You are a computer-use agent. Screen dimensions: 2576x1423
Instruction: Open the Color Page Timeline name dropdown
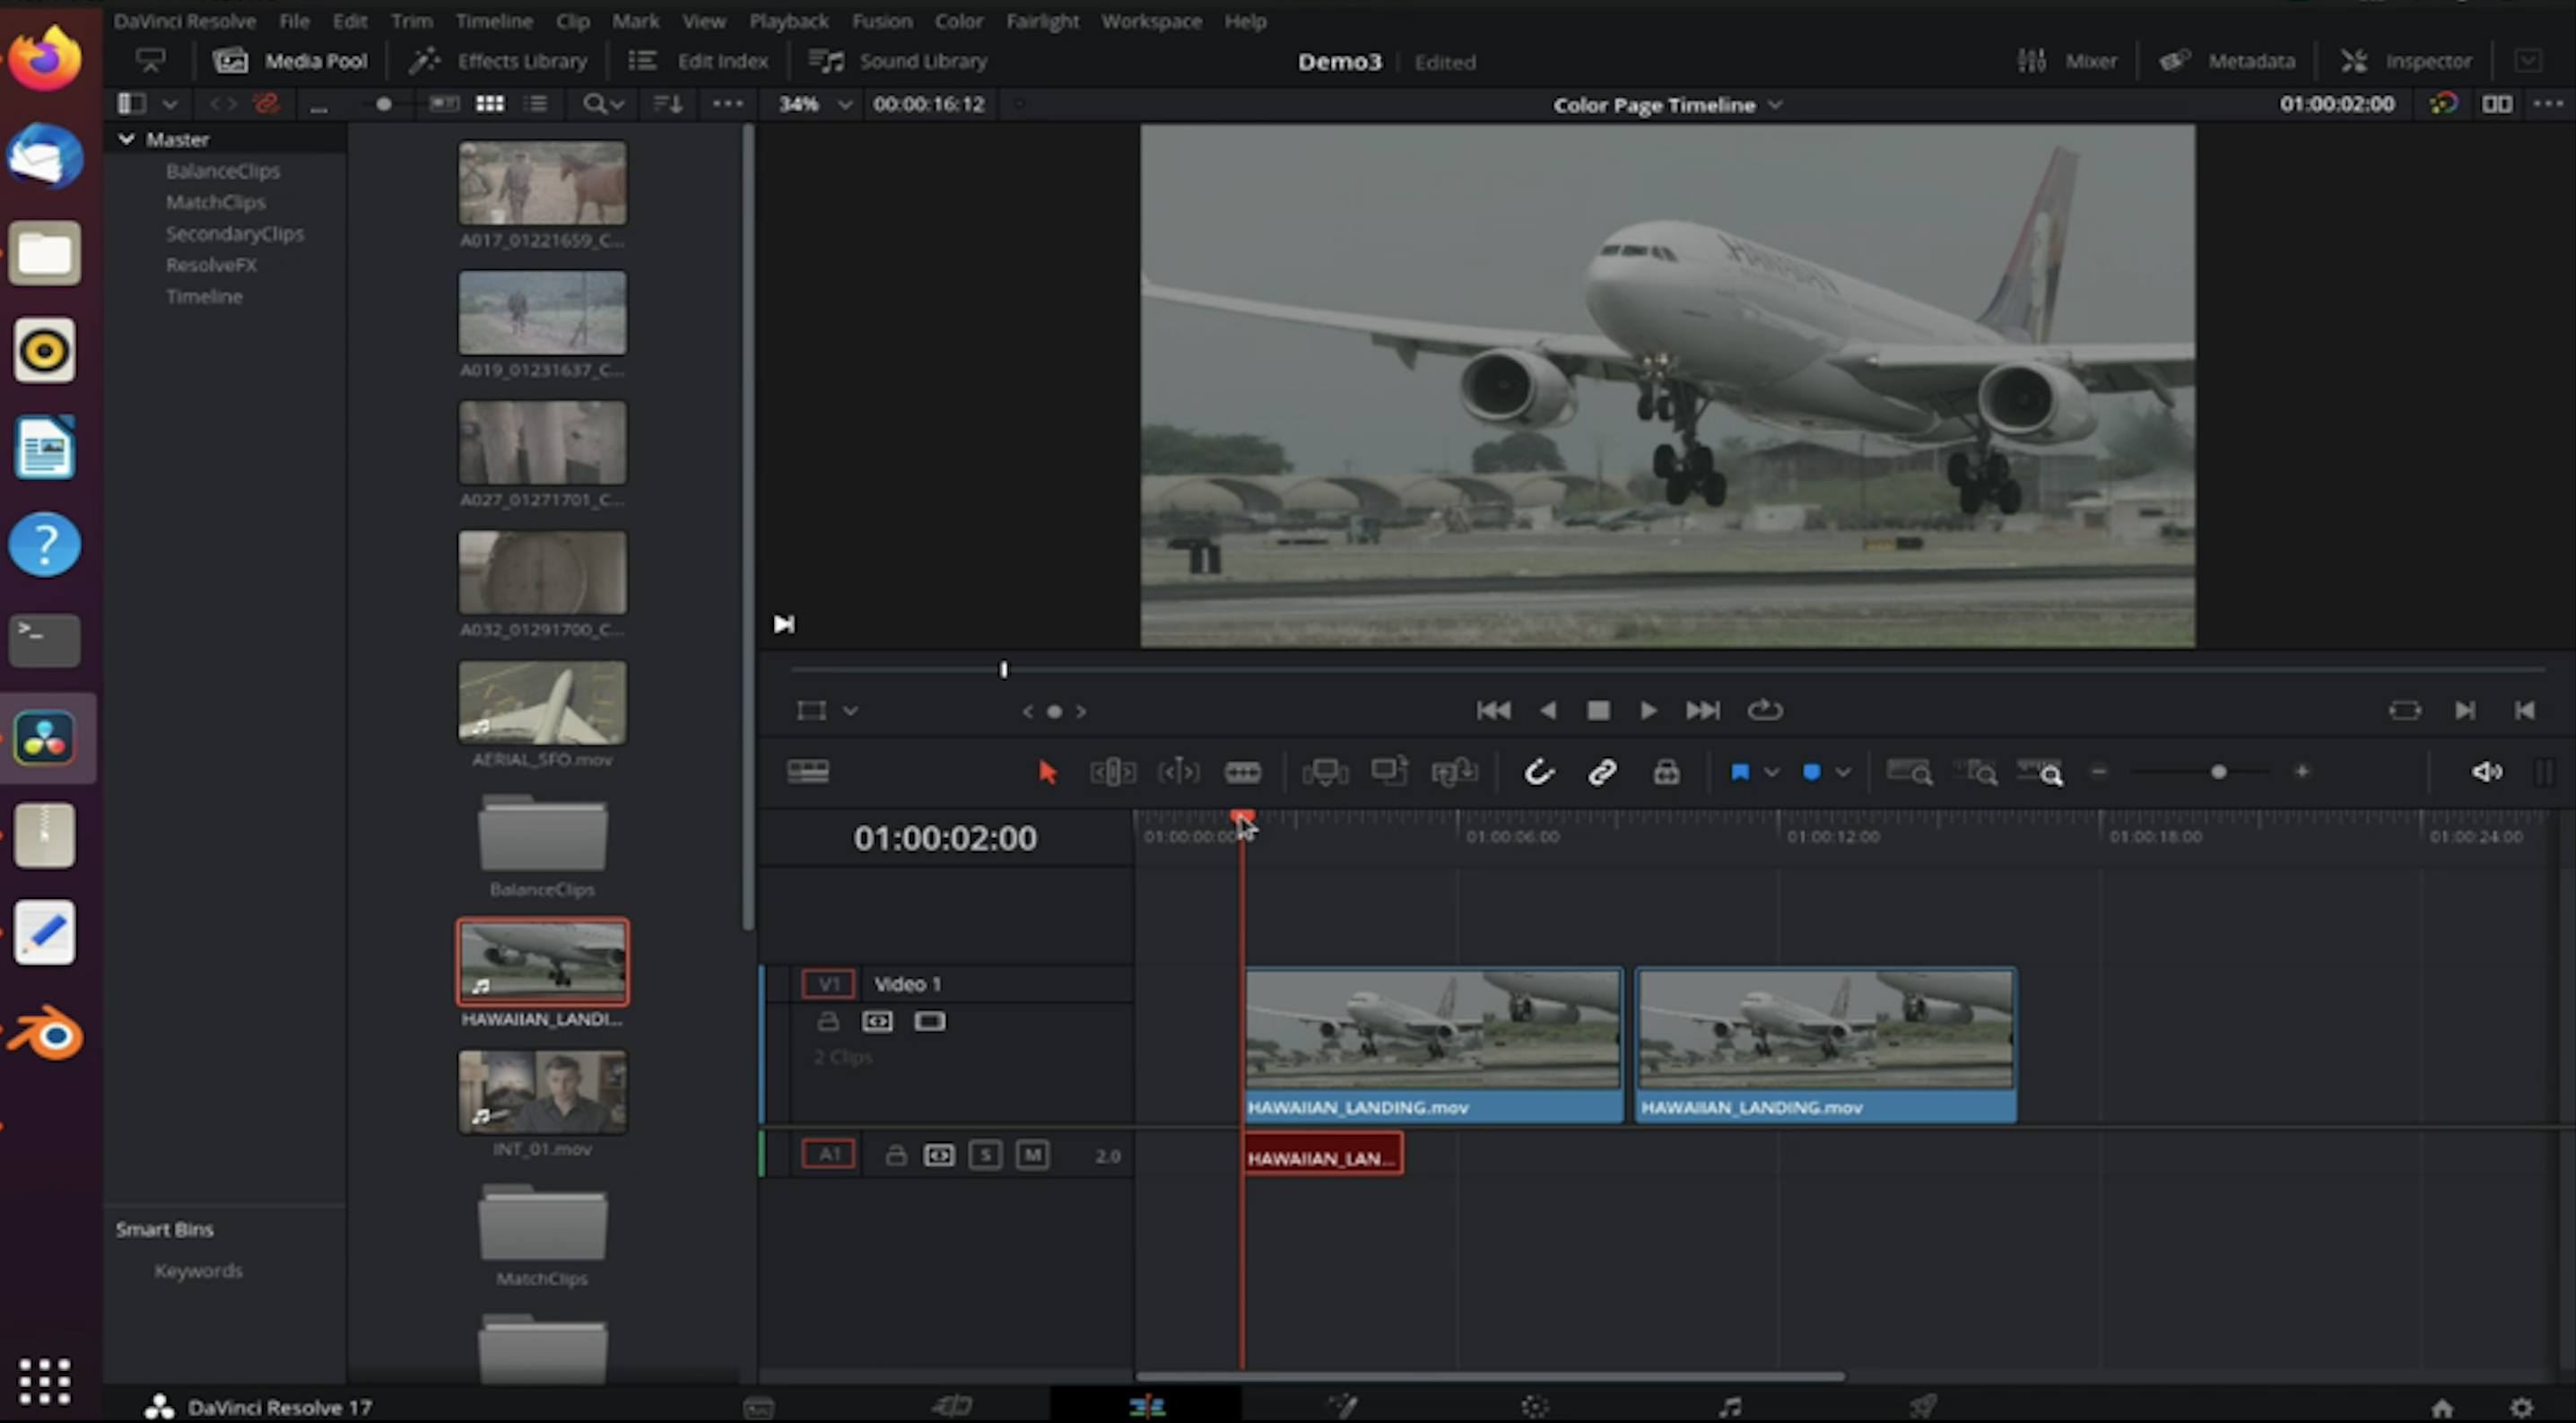tap(1775, 105)
